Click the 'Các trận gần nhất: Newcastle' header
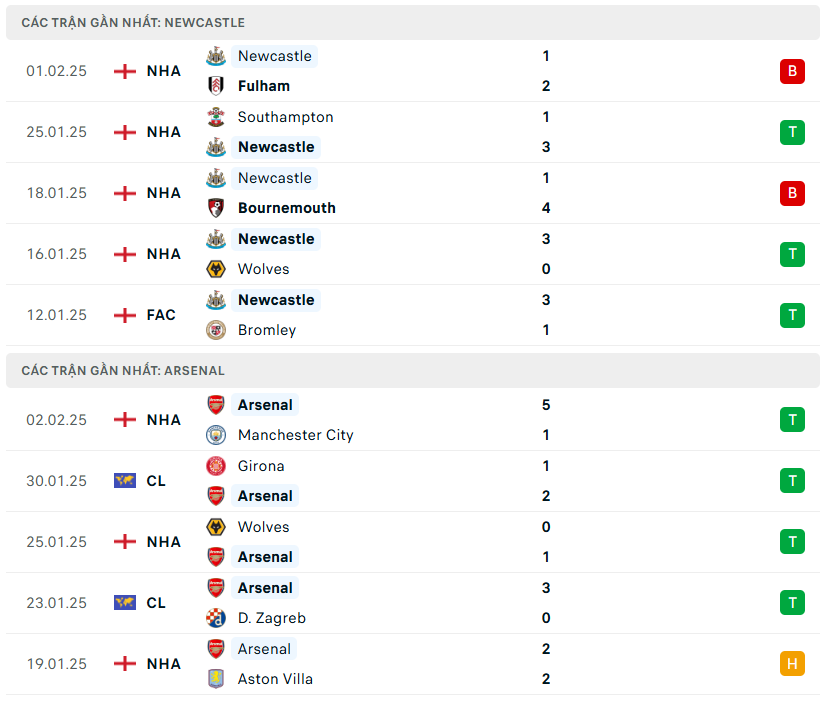This screenshot has height=708, width=826. [133, 22]
